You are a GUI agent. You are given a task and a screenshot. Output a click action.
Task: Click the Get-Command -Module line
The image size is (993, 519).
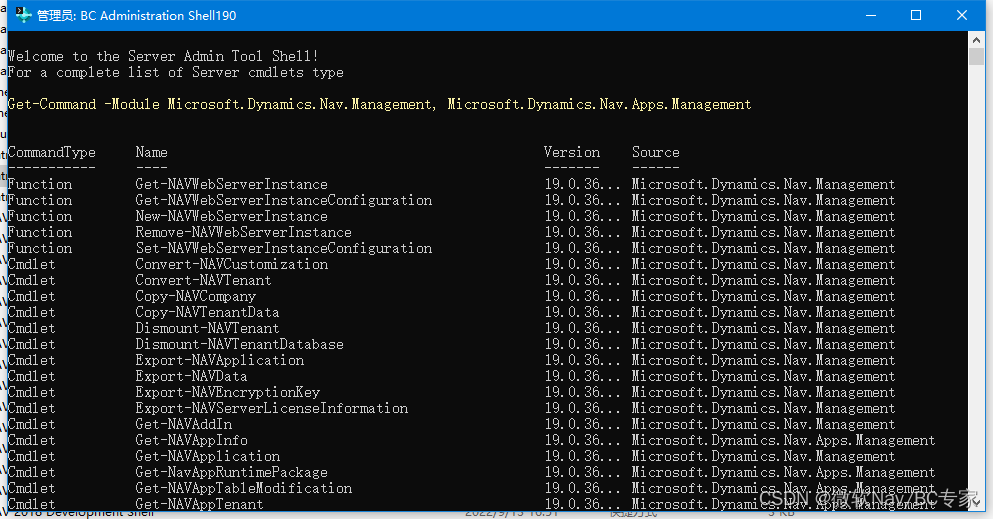[x=379, y=104]
